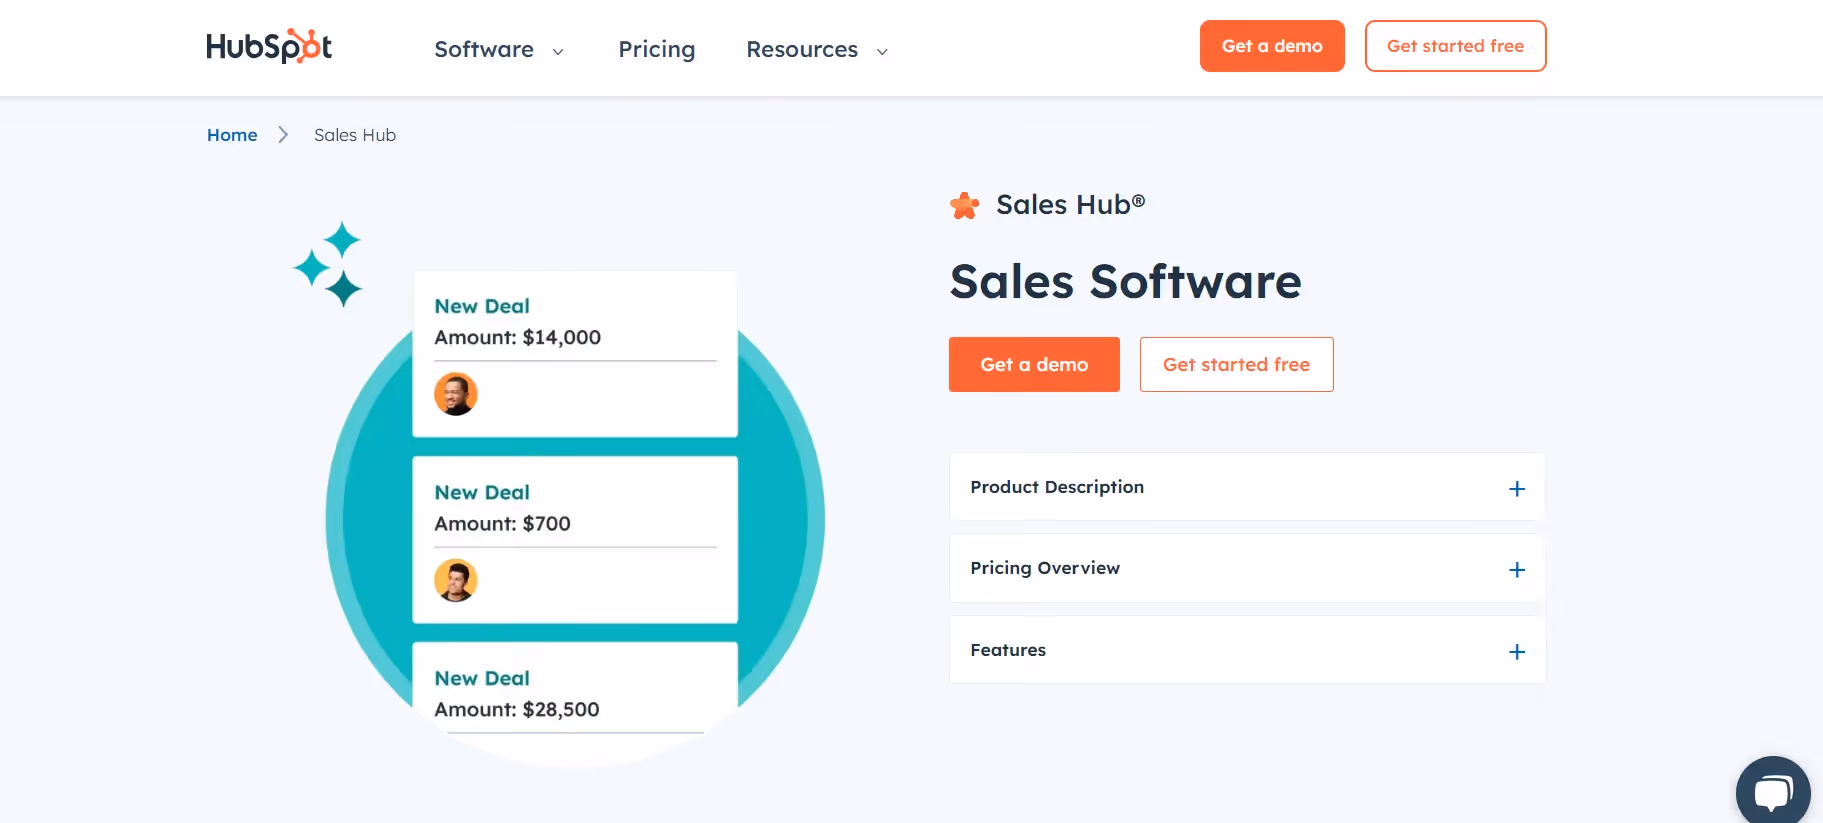This screenshot has width=1823, height=823.
Task: Expand the Pricing Overview plus icon
Action: tap(1517, 570)
